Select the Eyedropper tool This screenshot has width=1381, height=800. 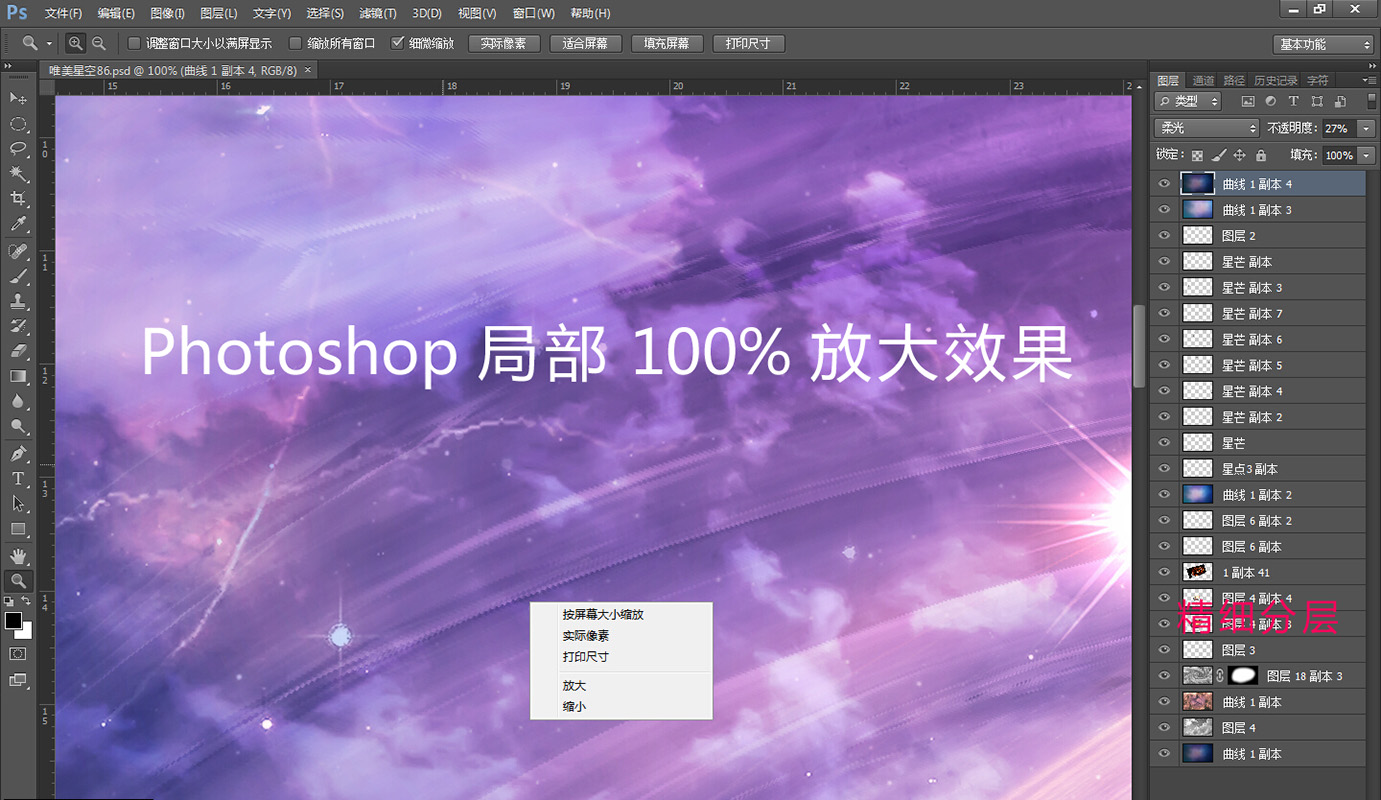18,225
